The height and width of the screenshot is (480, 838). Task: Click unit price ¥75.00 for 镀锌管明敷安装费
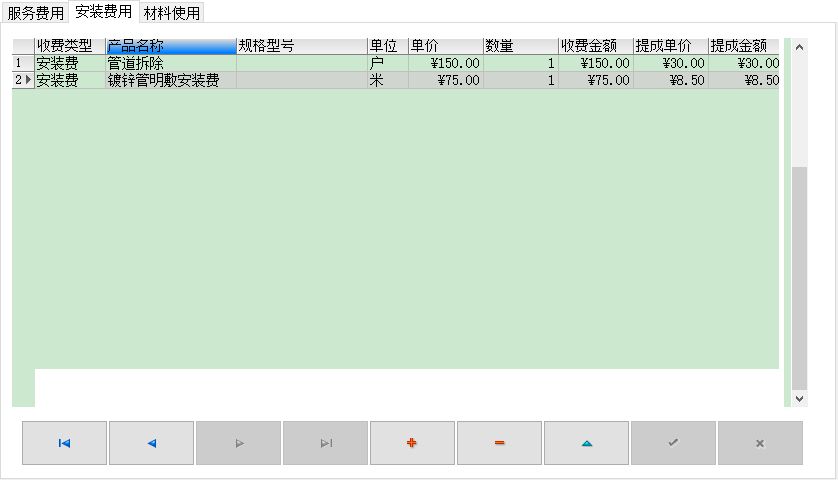446,80
